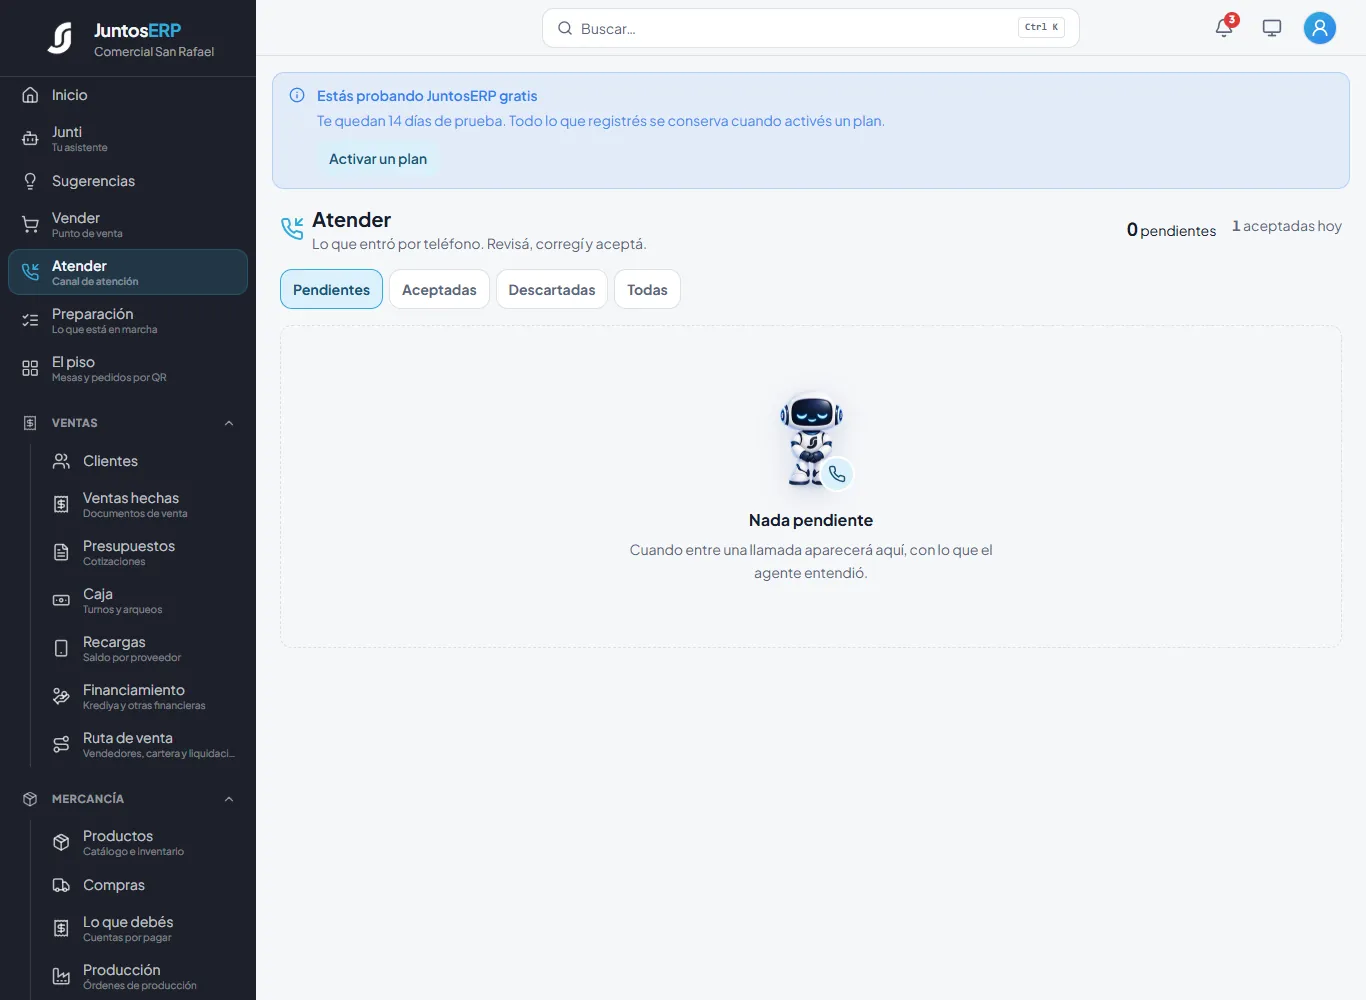1366x1000 pixels.
Task: Click the Recargas phone icon
Action: [x=61, y=649]
